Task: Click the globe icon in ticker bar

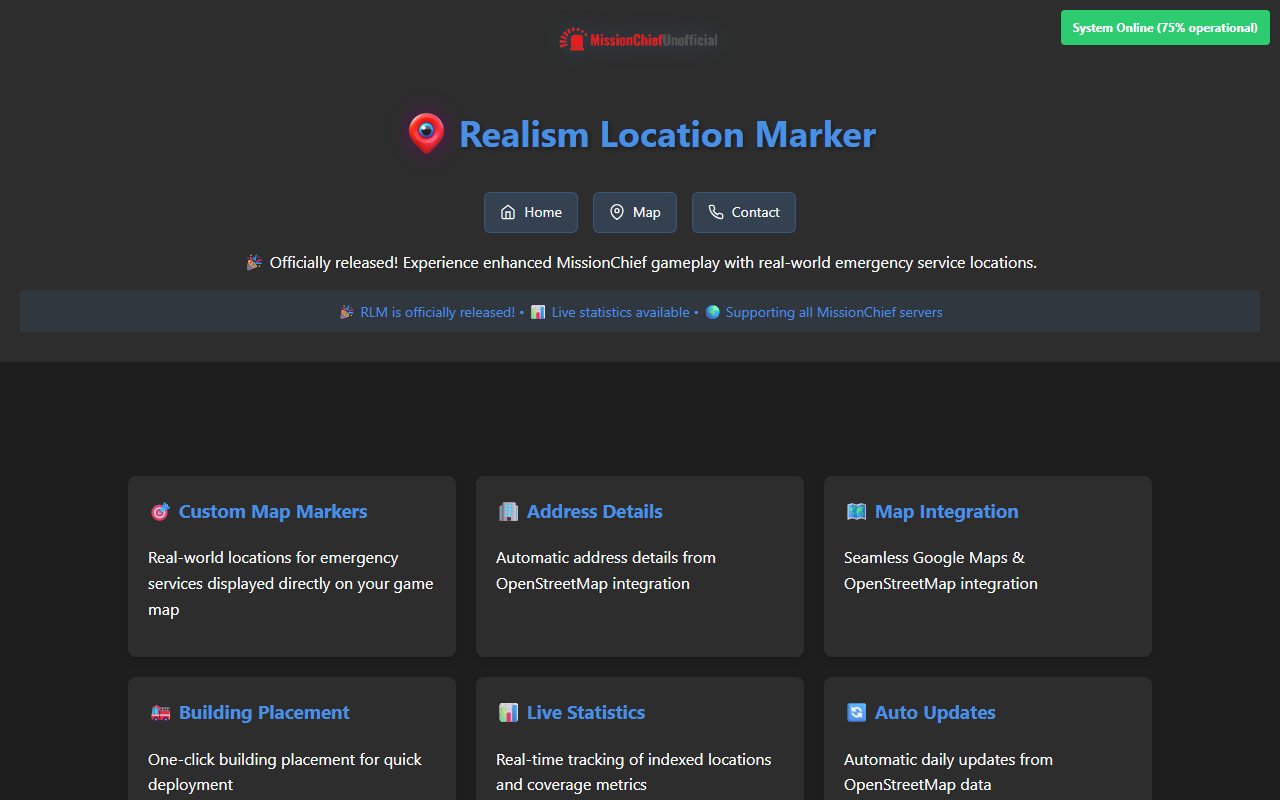Action: [713, 312]
